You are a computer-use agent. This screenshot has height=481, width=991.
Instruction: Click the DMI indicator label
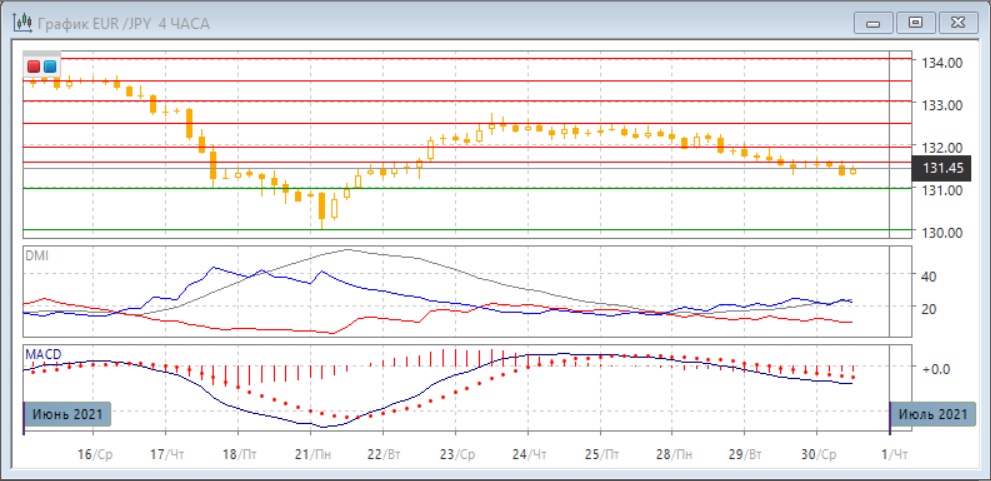click(x=36, y=255)
